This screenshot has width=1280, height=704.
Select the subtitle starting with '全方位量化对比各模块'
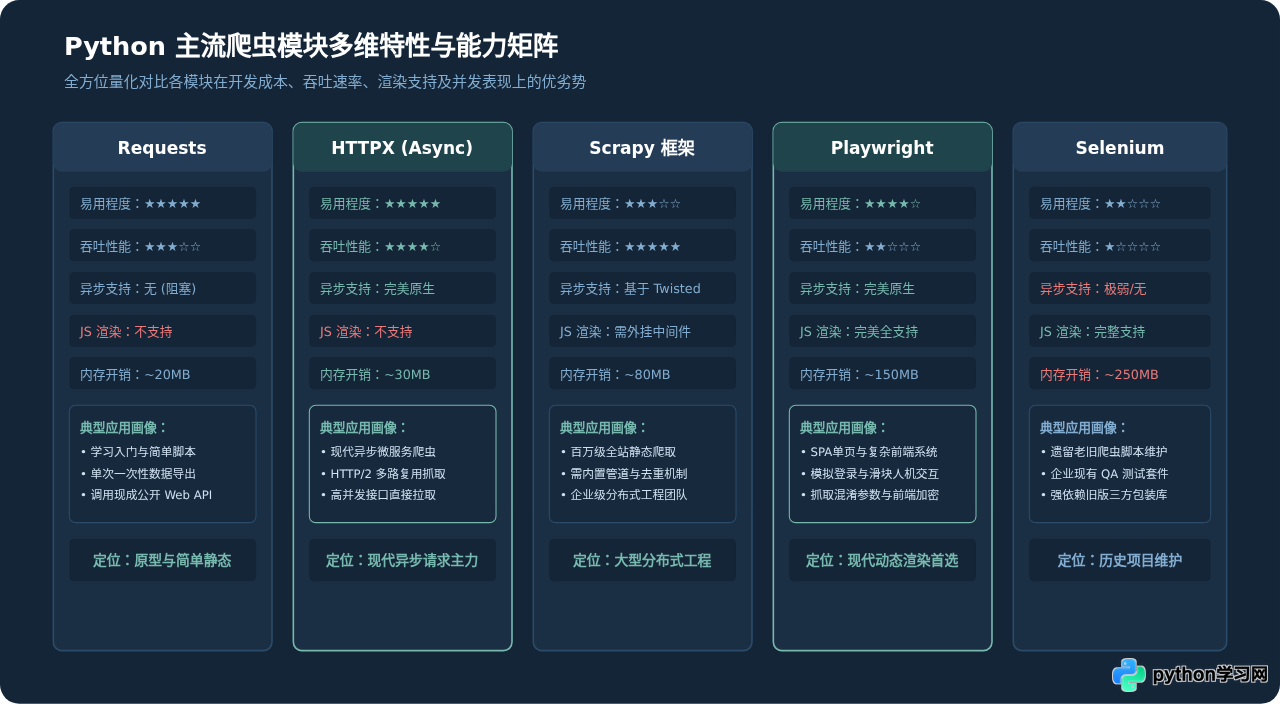(325, 82)
